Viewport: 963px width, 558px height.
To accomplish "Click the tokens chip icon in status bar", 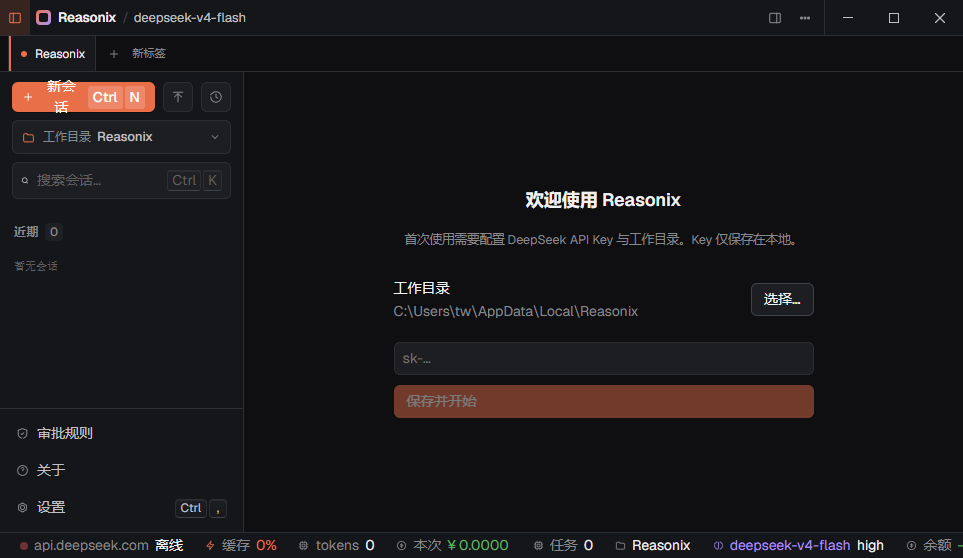I will 303,545.
